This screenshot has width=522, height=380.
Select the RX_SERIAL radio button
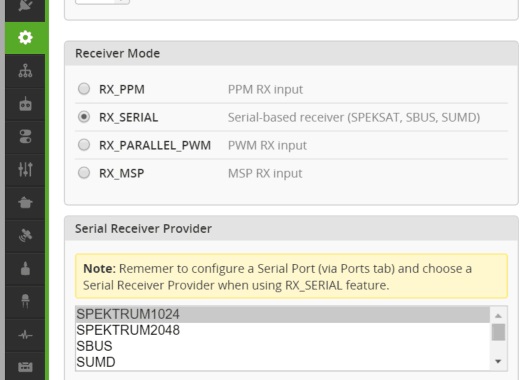click(84, 117)
